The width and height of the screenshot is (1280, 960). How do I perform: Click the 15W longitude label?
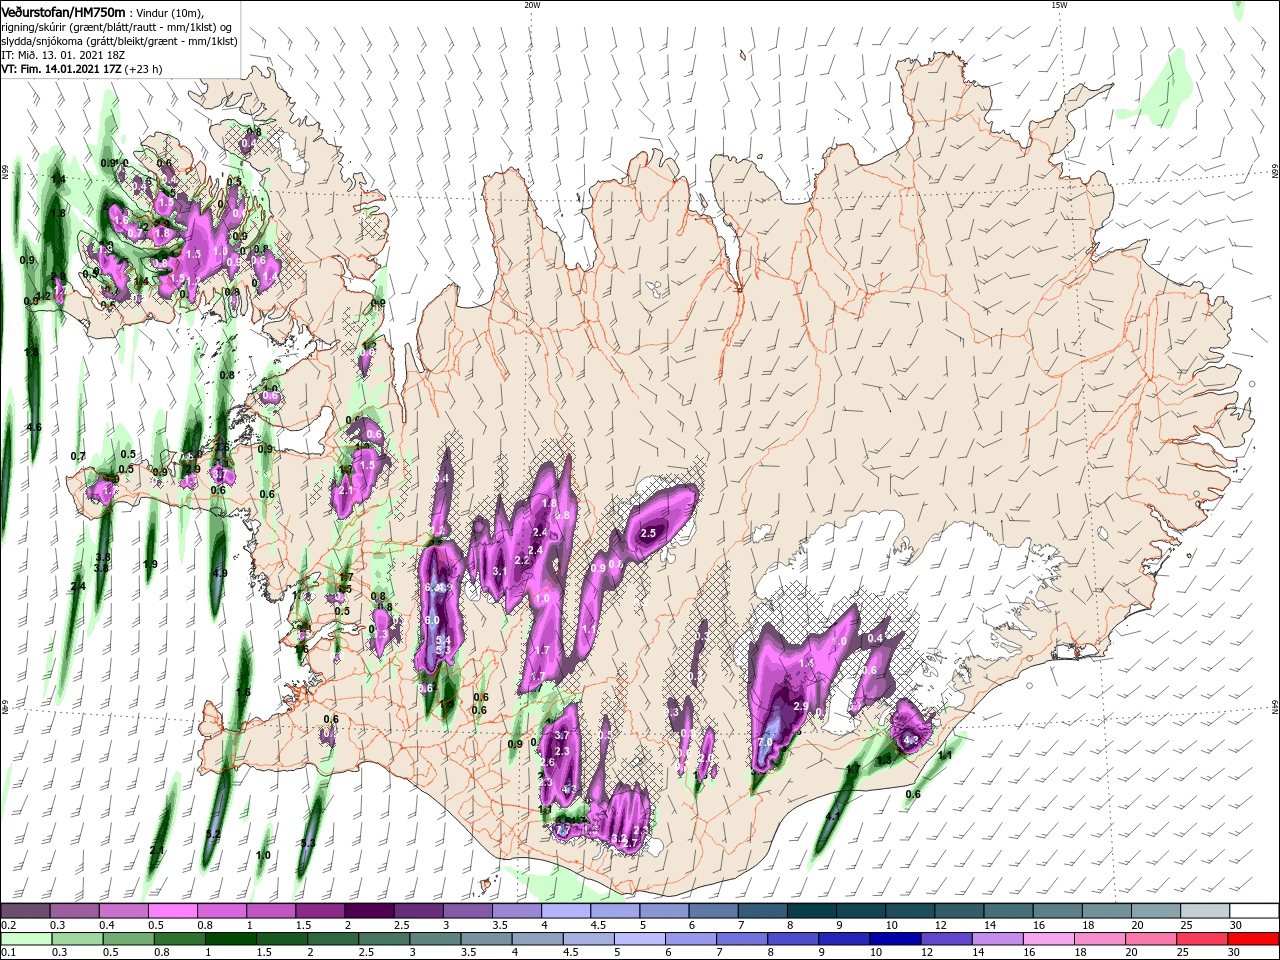tap(1059, 5)
